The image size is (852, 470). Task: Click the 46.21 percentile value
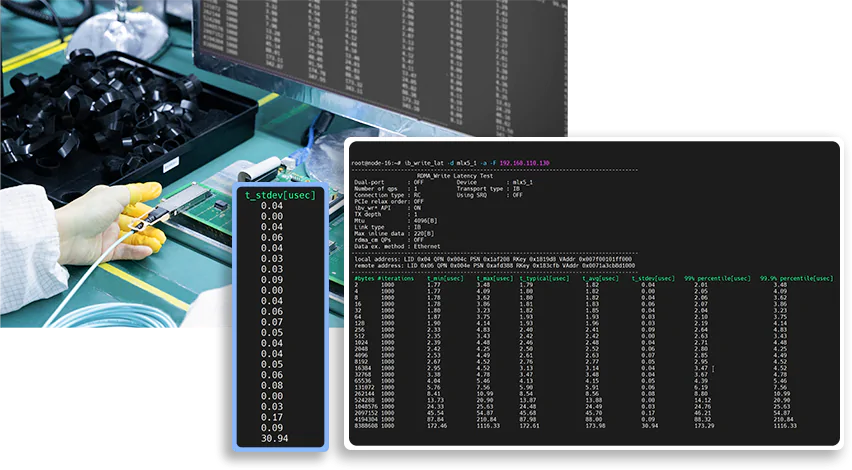(703, 413)
